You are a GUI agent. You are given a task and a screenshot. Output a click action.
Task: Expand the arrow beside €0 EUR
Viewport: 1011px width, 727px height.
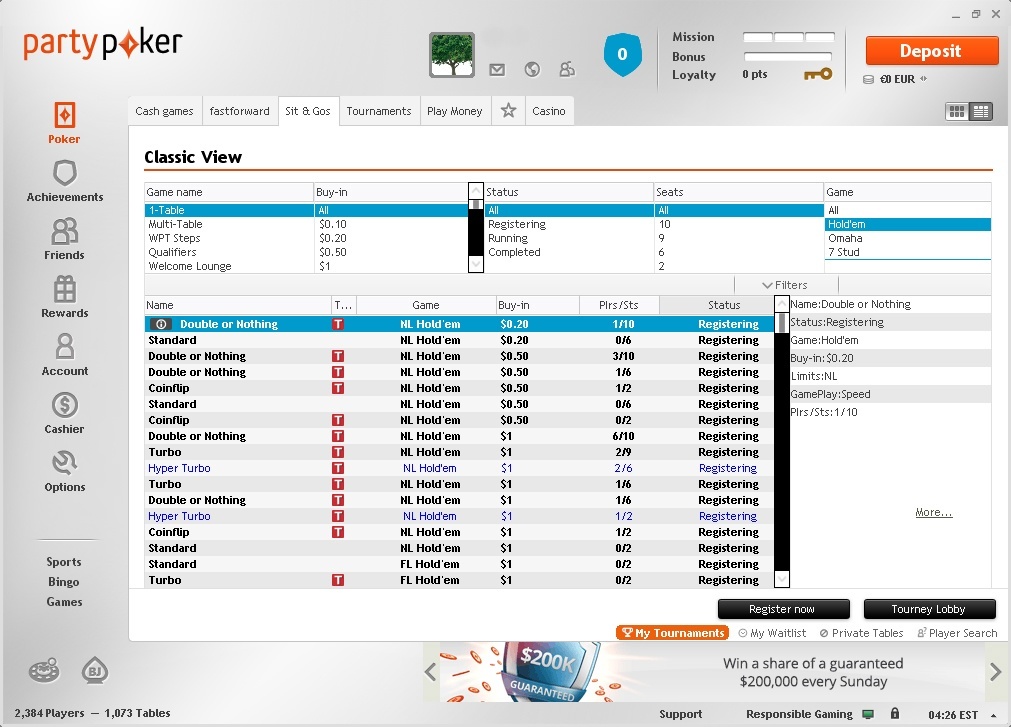coord(924,79)
